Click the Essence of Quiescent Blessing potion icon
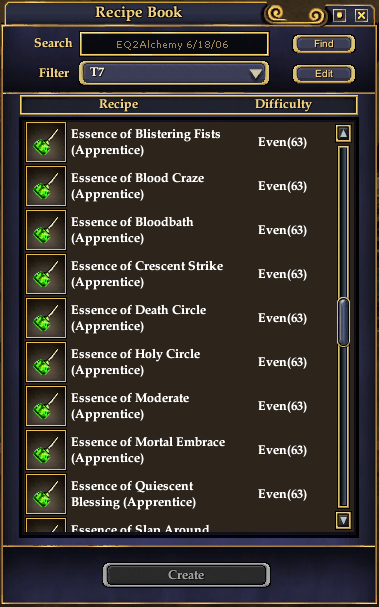 click(46, 494)
